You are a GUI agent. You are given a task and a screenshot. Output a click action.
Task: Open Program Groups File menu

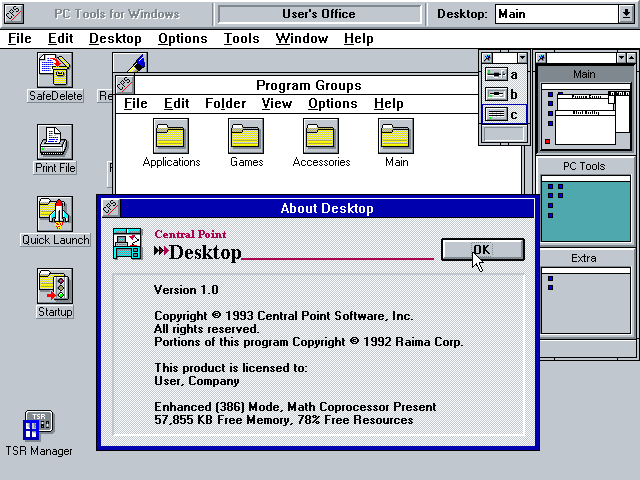pyautogui.click(x=136, y=104)
